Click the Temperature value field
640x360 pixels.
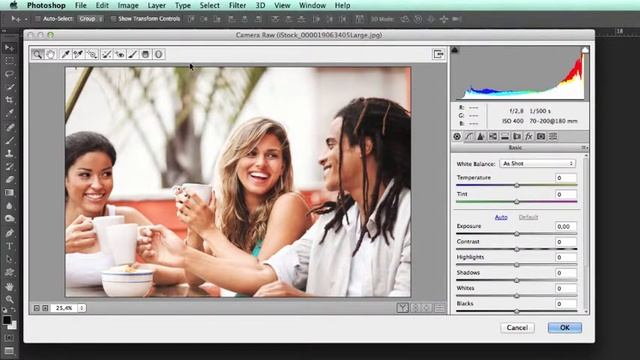(566, 178)
